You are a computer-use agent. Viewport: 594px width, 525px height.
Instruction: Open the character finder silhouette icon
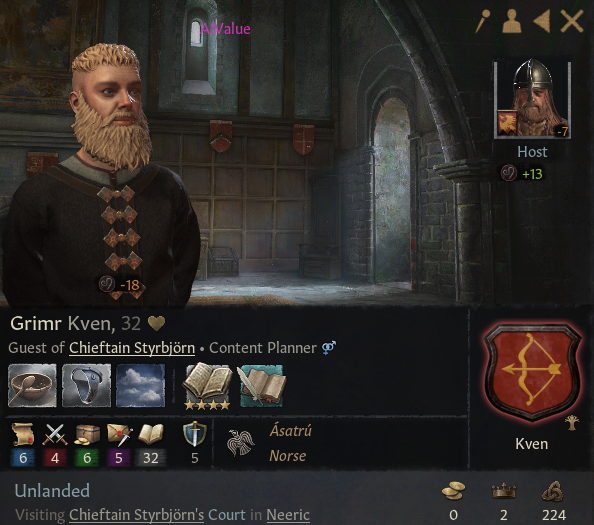coord(511,21)
